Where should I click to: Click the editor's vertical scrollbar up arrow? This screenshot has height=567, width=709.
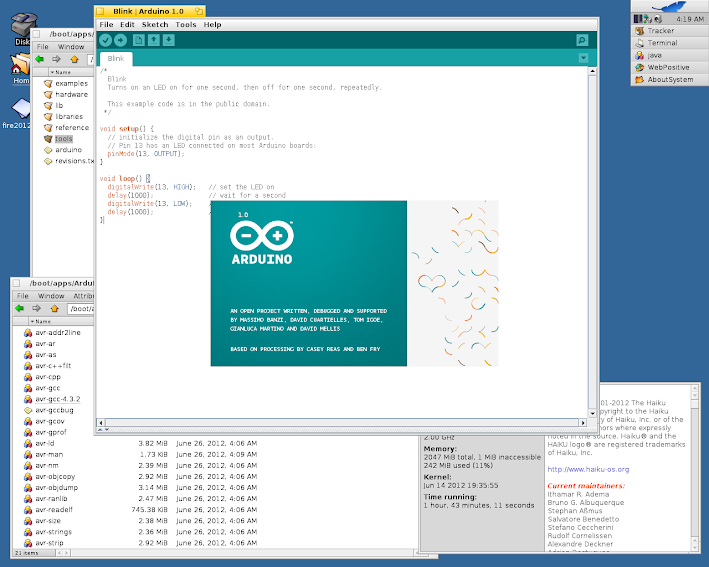tap(592, 71)
